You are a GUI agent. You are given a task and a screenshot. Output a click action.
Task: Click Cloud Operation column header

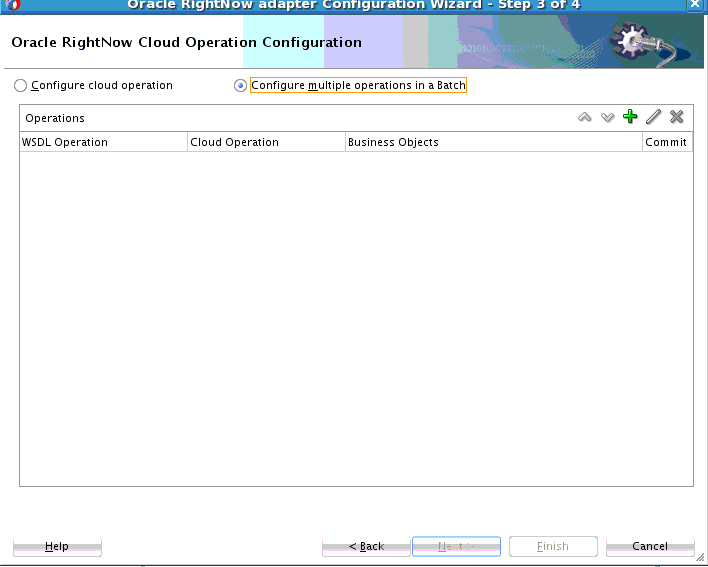coord(266,142)
